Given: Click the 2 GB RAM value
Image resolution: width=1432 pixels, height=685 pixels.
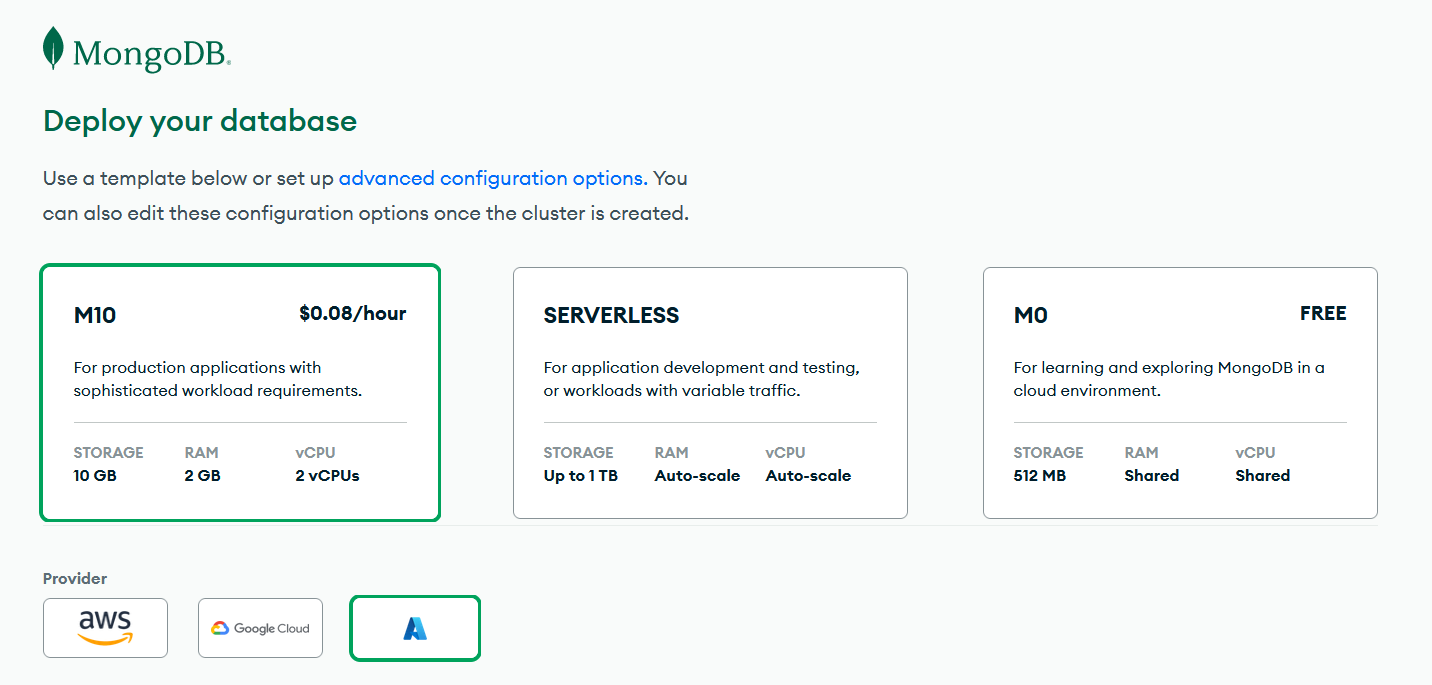Looking at the screenshot, I should pyautogui.click(x=203, y=476).
